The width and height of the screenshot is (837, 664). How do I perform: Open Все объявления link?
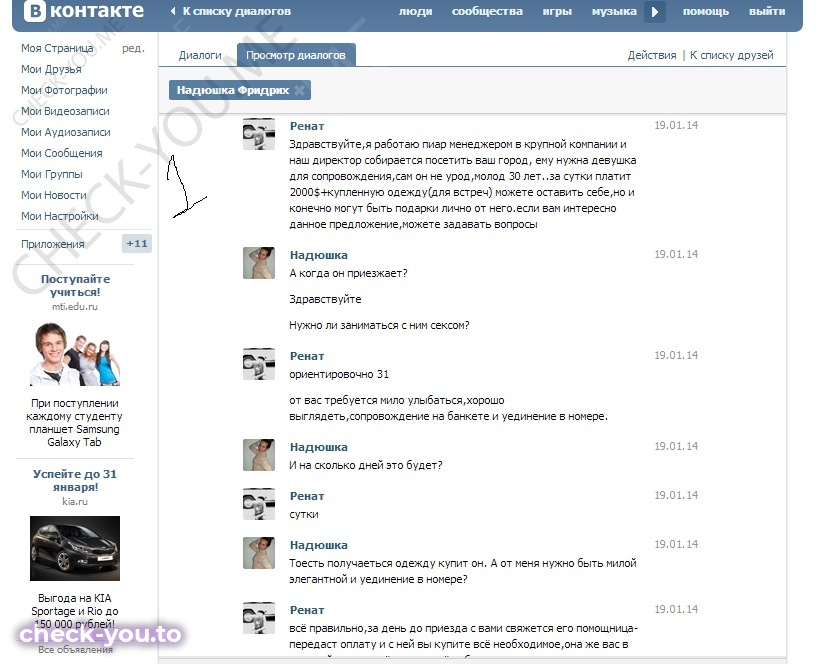point(75,650)
